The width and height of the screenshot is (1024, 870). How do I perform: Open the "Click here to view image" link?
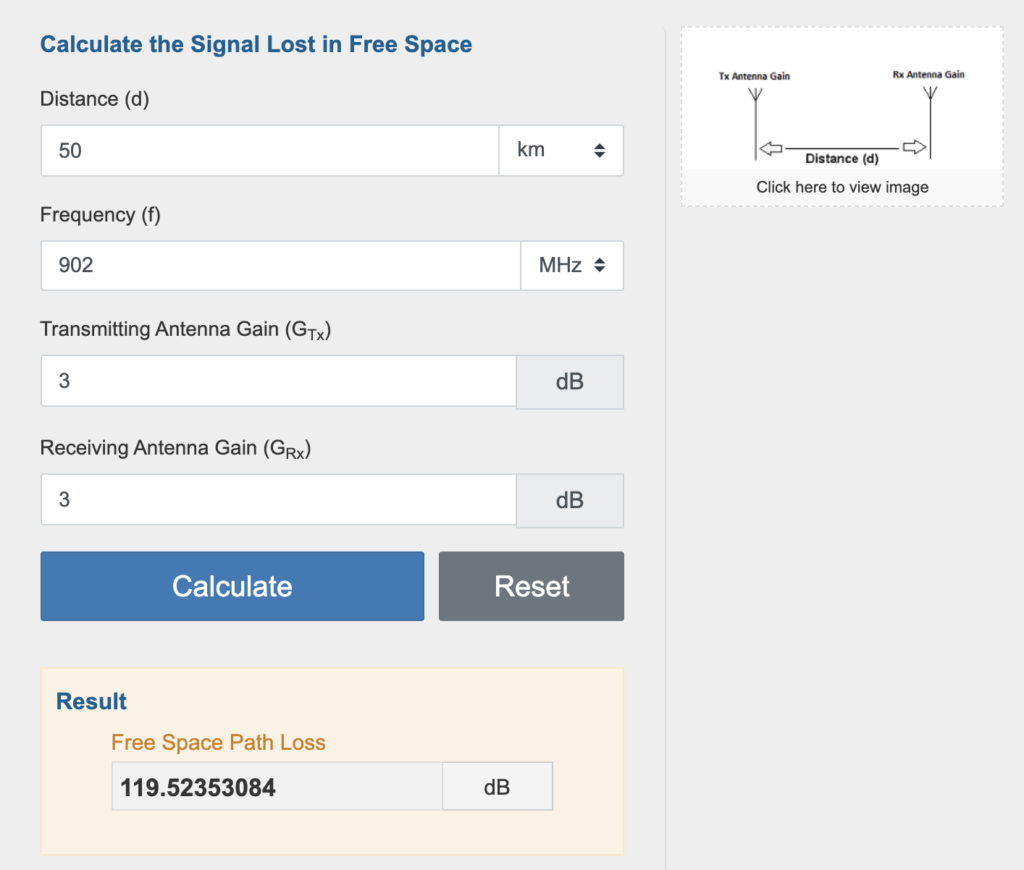(x=842, y=187)
